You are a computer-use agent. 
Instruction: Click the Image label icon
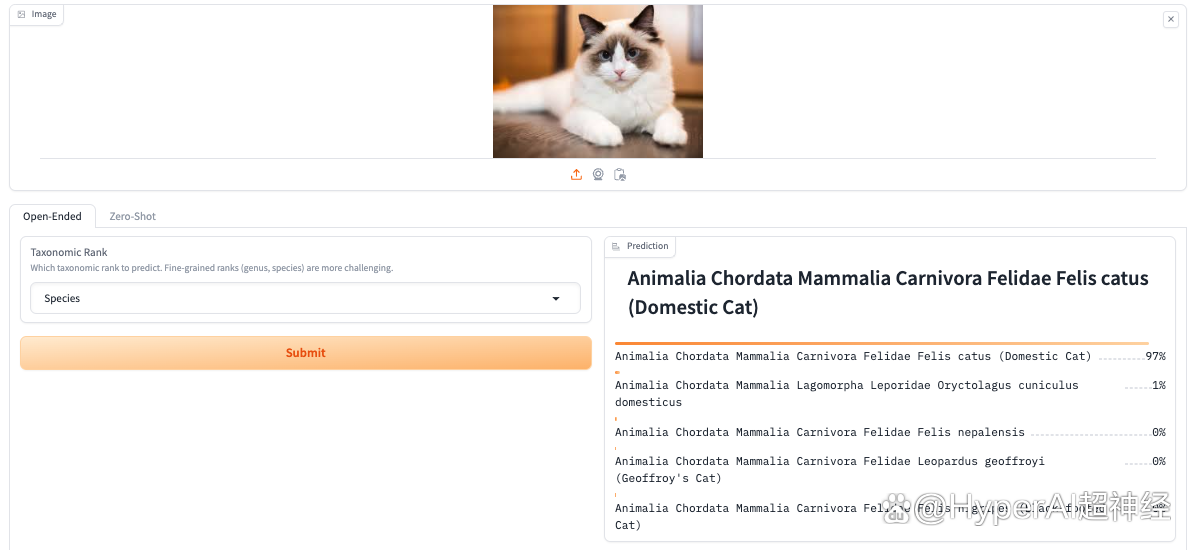(21, 15)
